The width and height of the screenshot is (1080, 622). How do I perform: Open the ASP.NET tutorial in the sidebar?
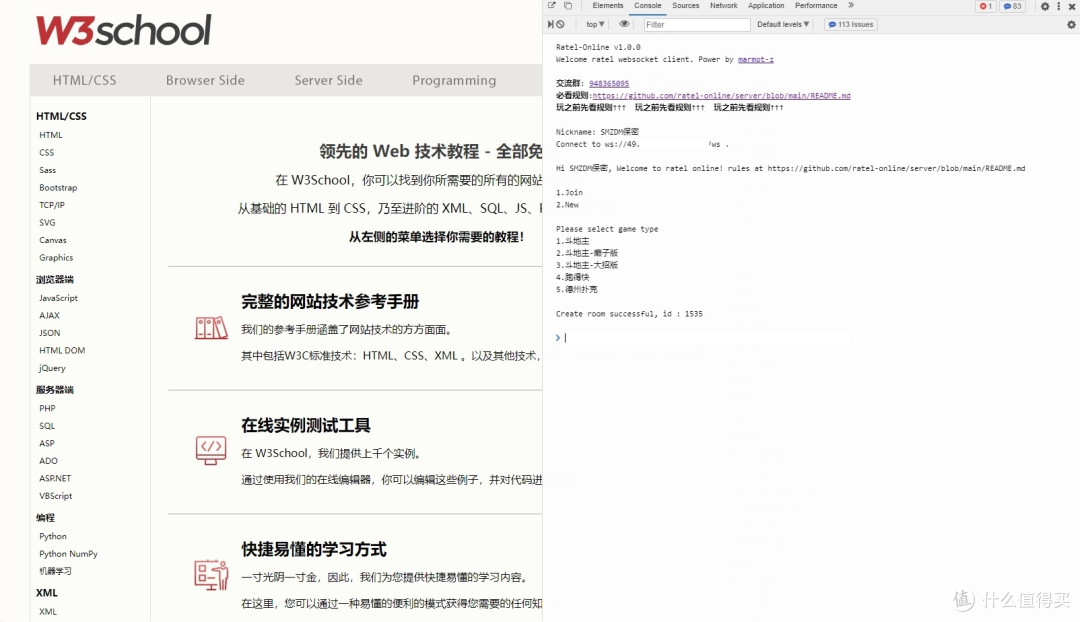(x=55, y=479)
